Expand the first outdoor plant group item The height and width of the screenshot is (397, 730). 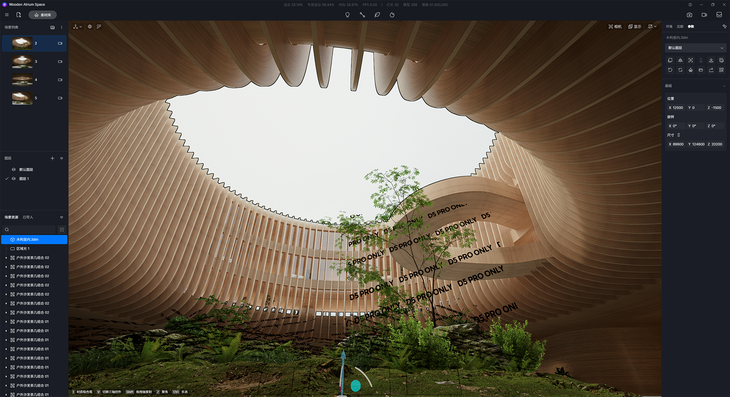tap(6, 257)
